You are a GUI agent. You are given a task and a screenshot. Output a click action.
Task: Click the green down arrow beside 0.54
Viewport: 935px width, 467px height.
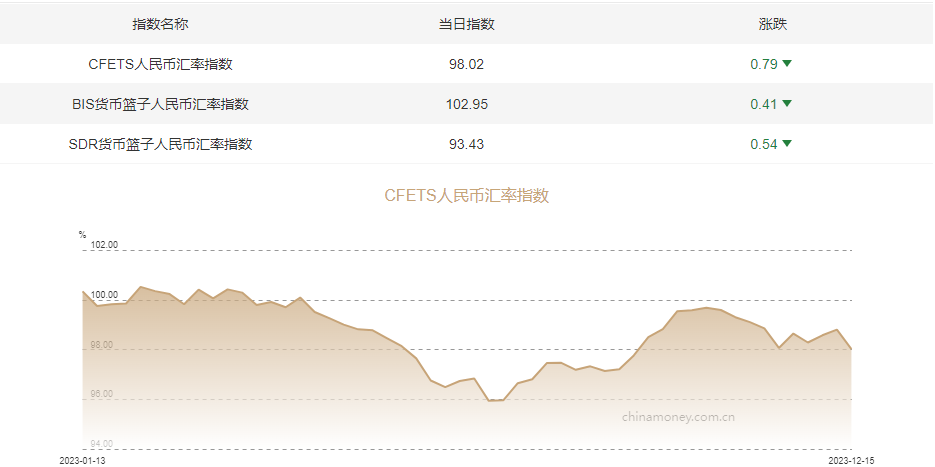[787, 144]
